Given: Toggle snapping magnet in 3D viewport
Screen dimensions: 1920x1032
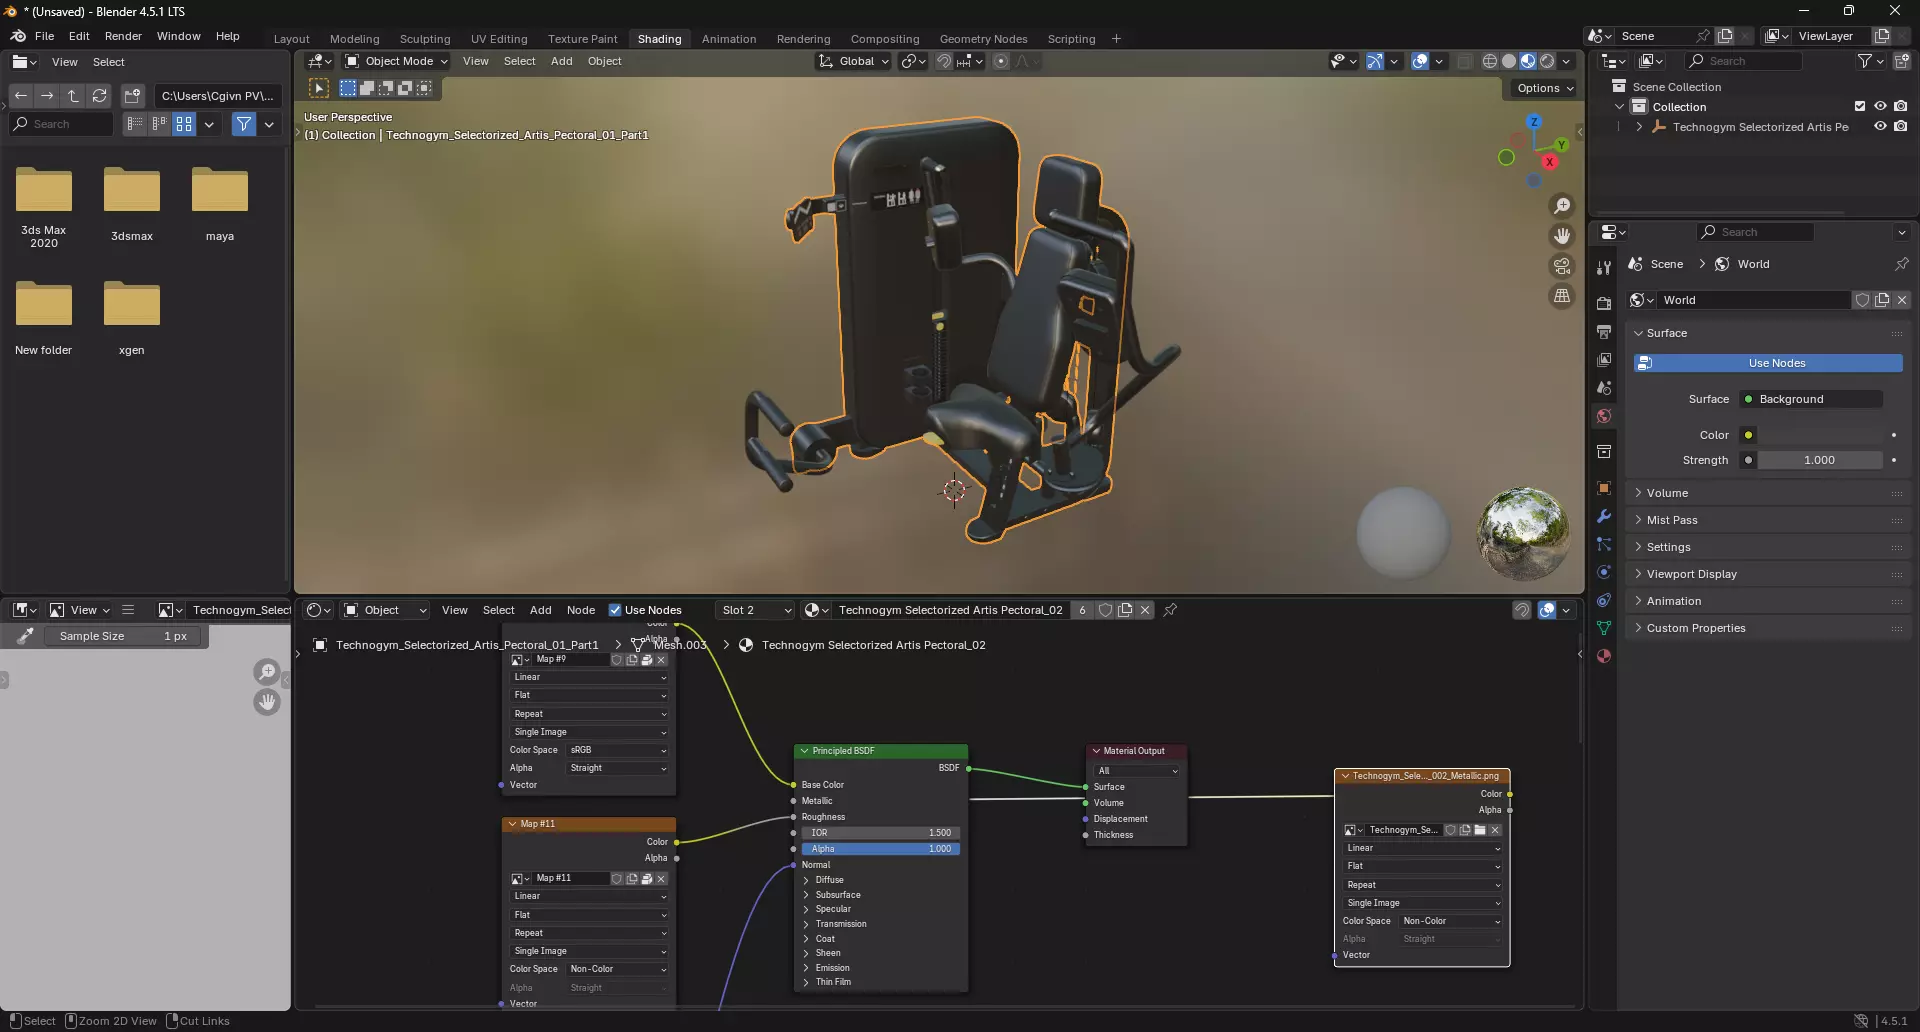Looking at the screenshot, I should tap(944, 61).
